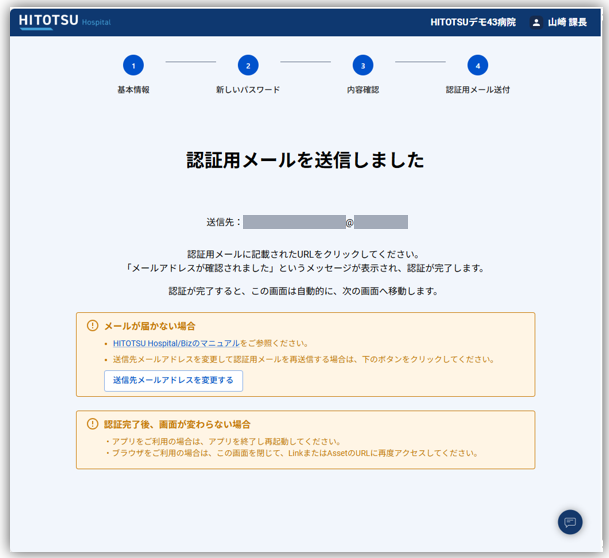Select step 2 circle in progress bar
609x558 pixels.
pos(248,65)
